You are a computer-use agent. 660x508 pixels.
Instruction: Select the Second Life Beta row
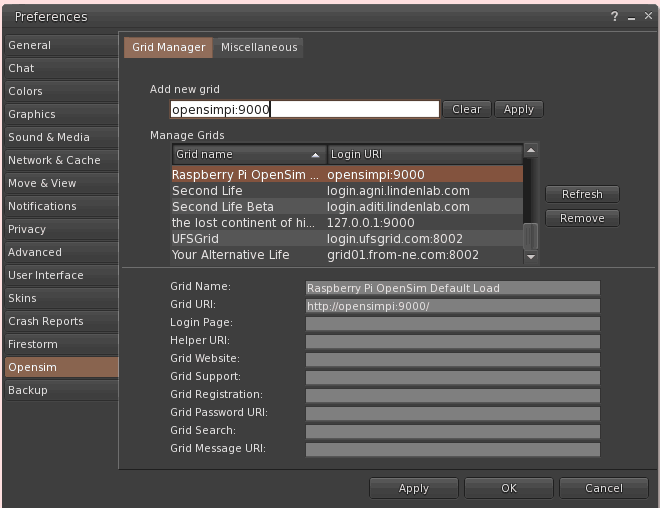[347, 207]
